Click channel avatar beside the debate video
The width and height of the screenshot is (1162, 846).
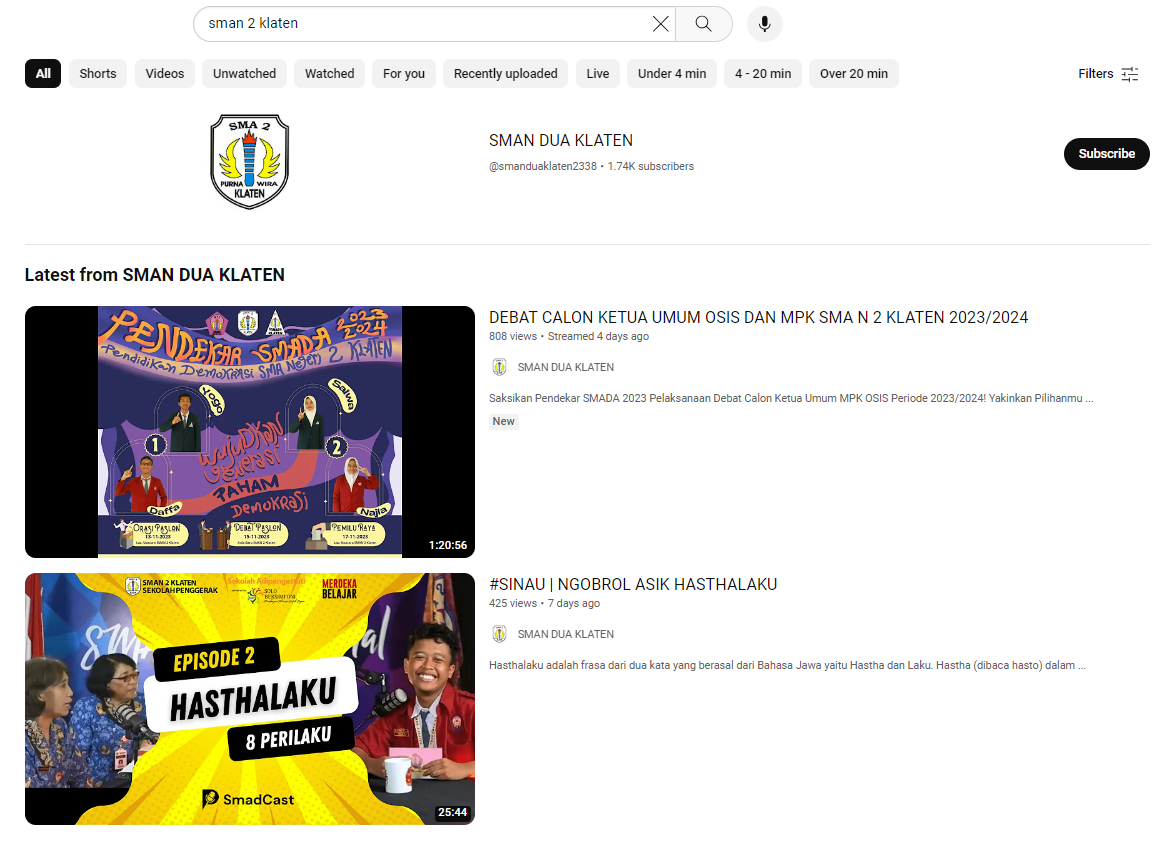pos(500,367)
